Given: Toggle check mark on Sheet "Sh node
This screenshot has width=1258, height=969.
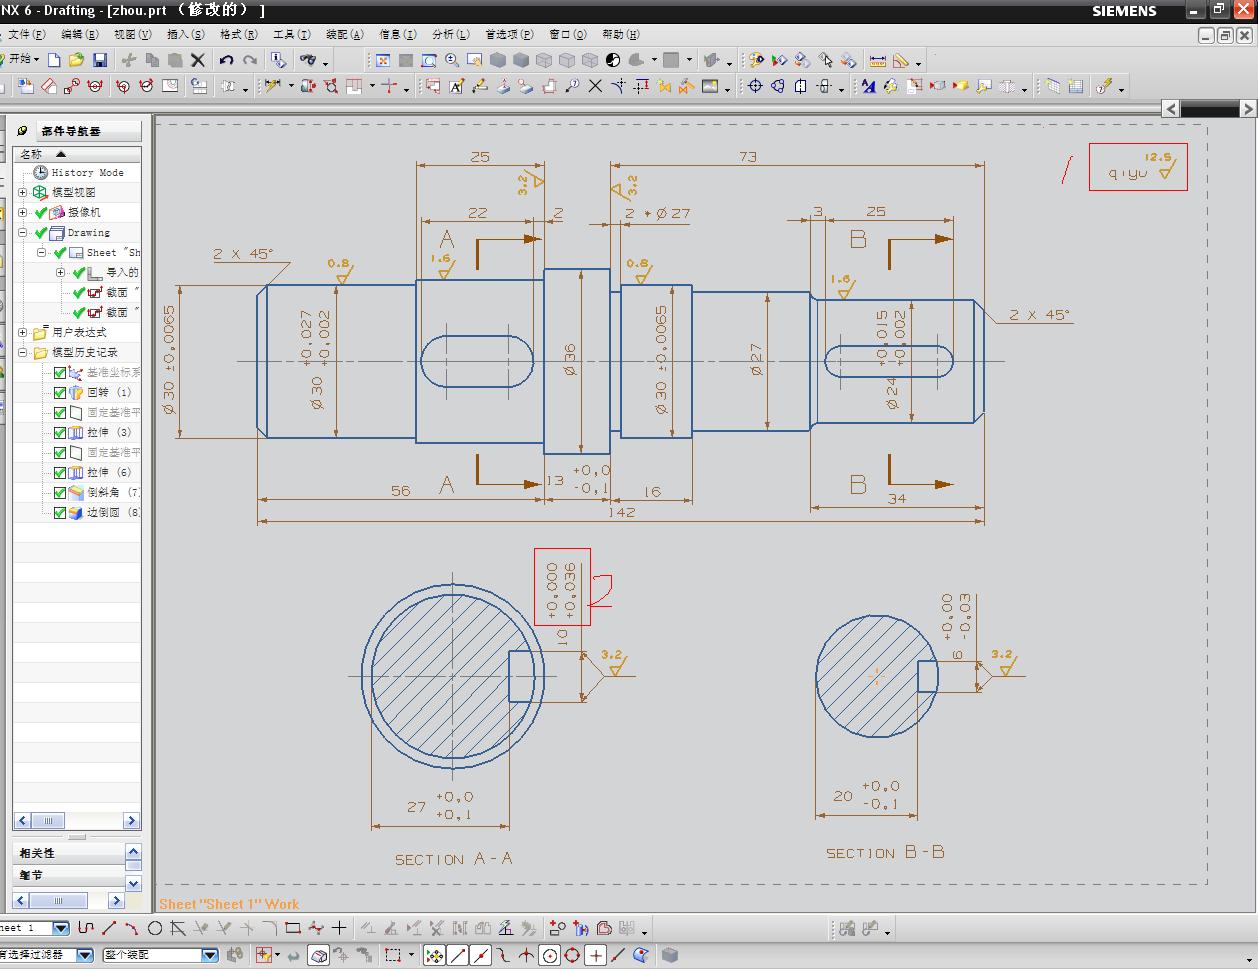Looking at the screenshot, I should coord(60,252).
